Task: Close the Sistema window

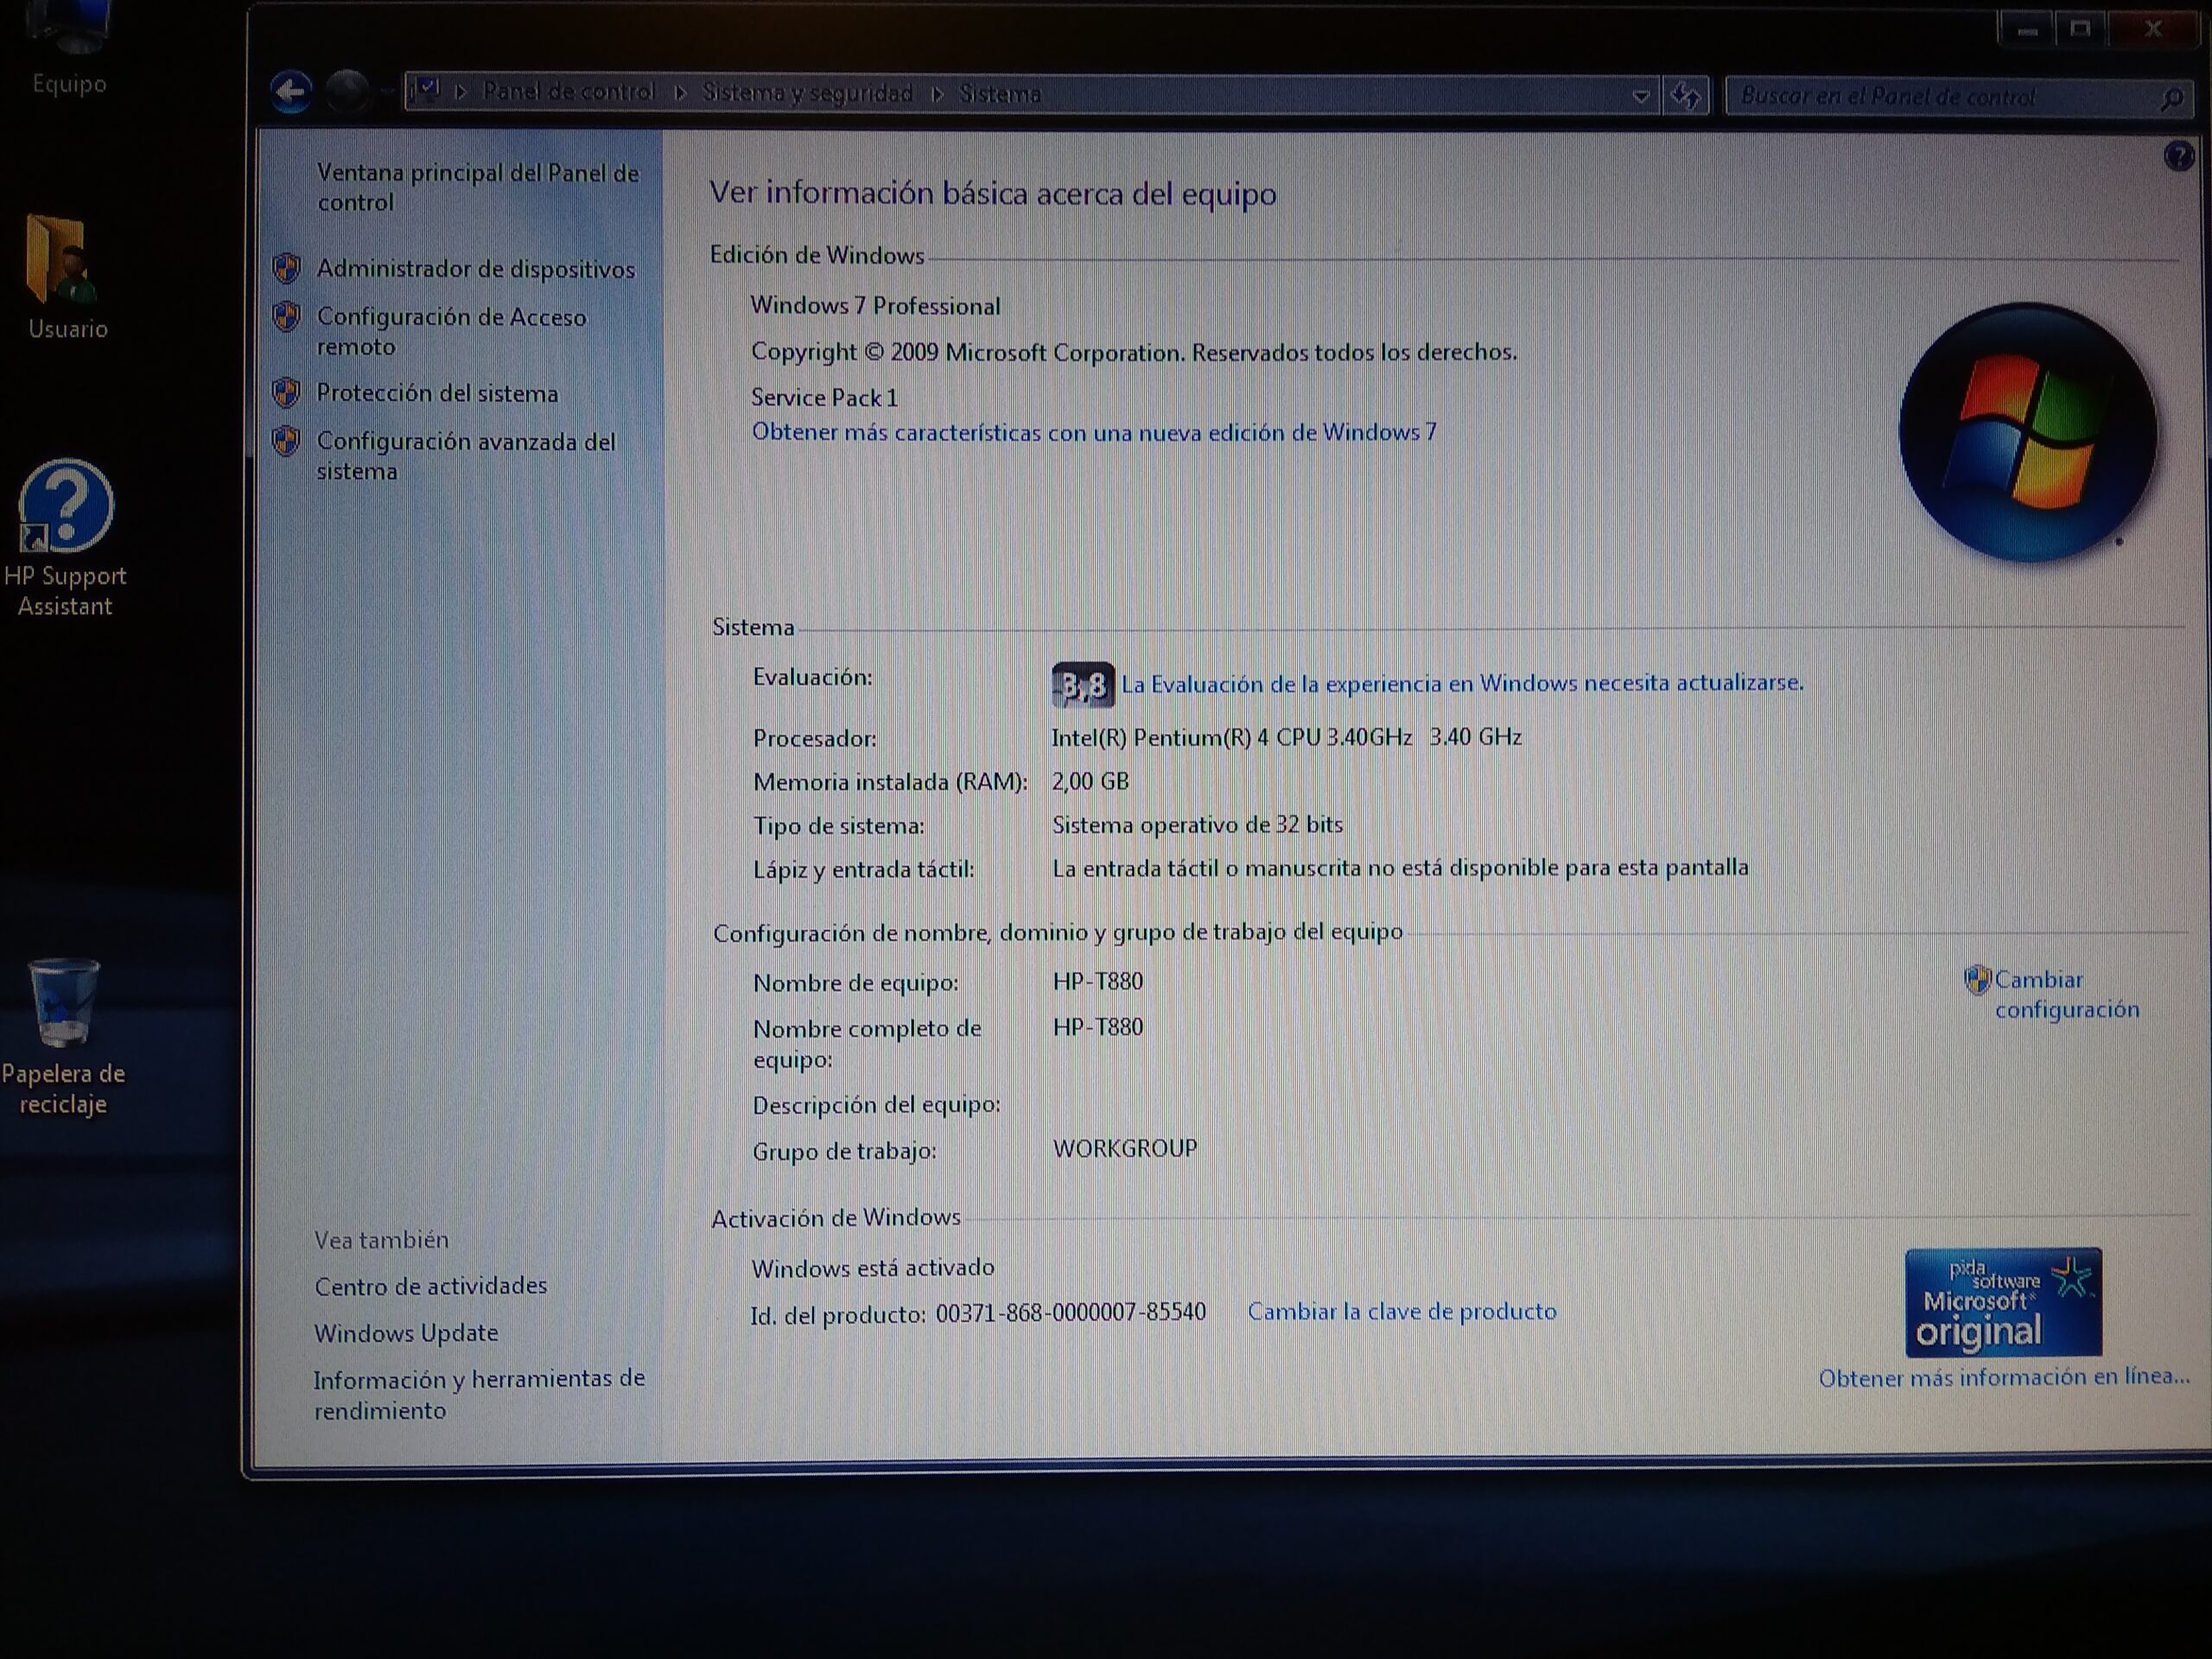Action: [x=2153, y=29]
